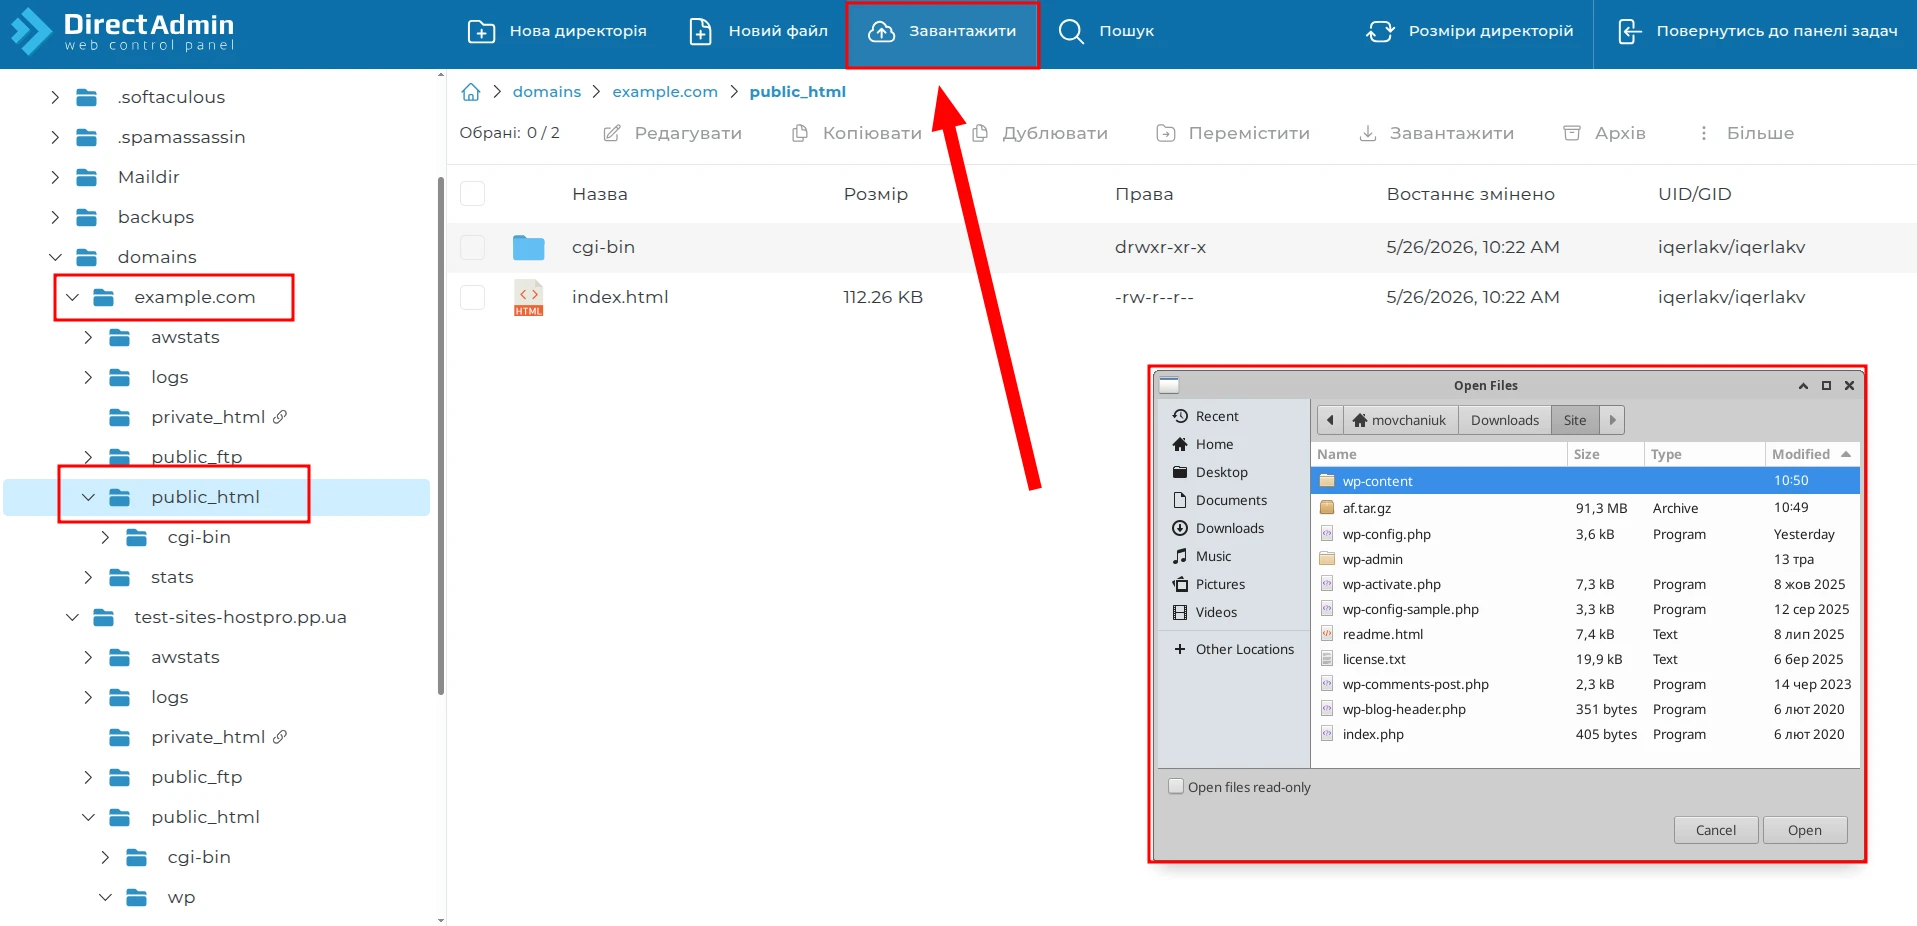Click the public_html breadcrumb link

[797, 92]
